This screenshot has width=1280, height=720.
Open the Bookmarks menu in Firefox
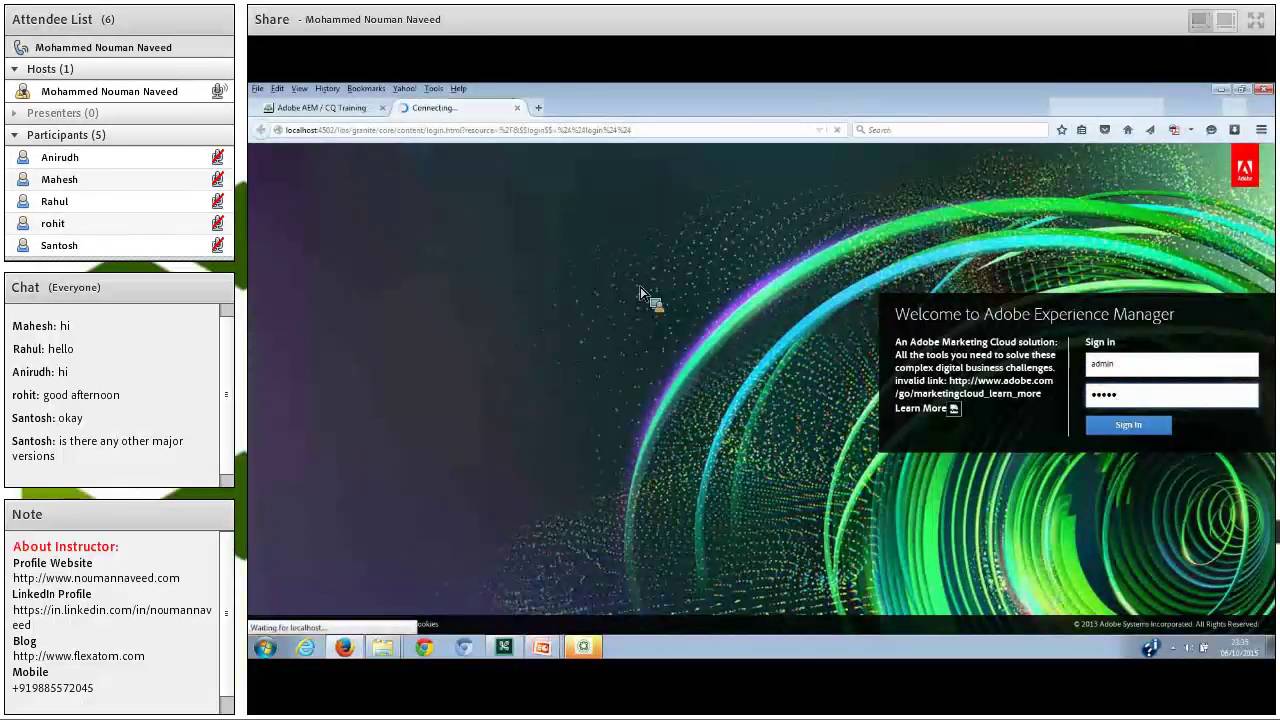coord(366,89)
